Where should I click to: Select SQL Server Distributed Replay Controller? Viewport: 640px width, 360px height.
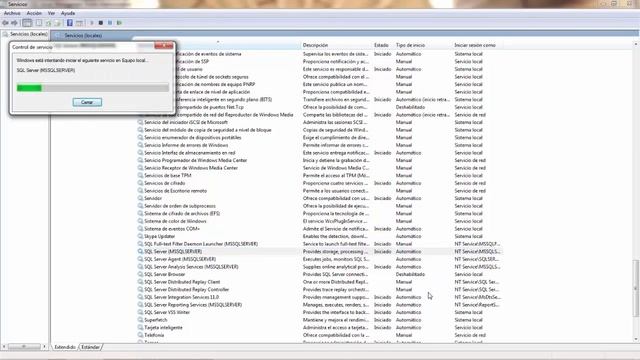[187, 290]
